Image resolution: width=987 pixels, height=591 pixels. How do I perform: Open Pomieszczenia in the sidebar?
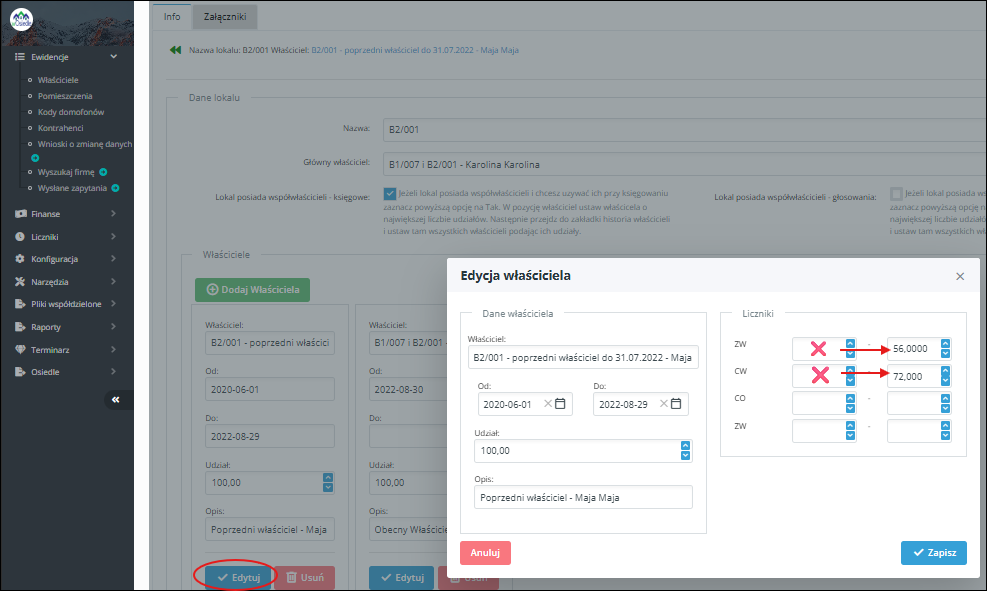[66, 95]
